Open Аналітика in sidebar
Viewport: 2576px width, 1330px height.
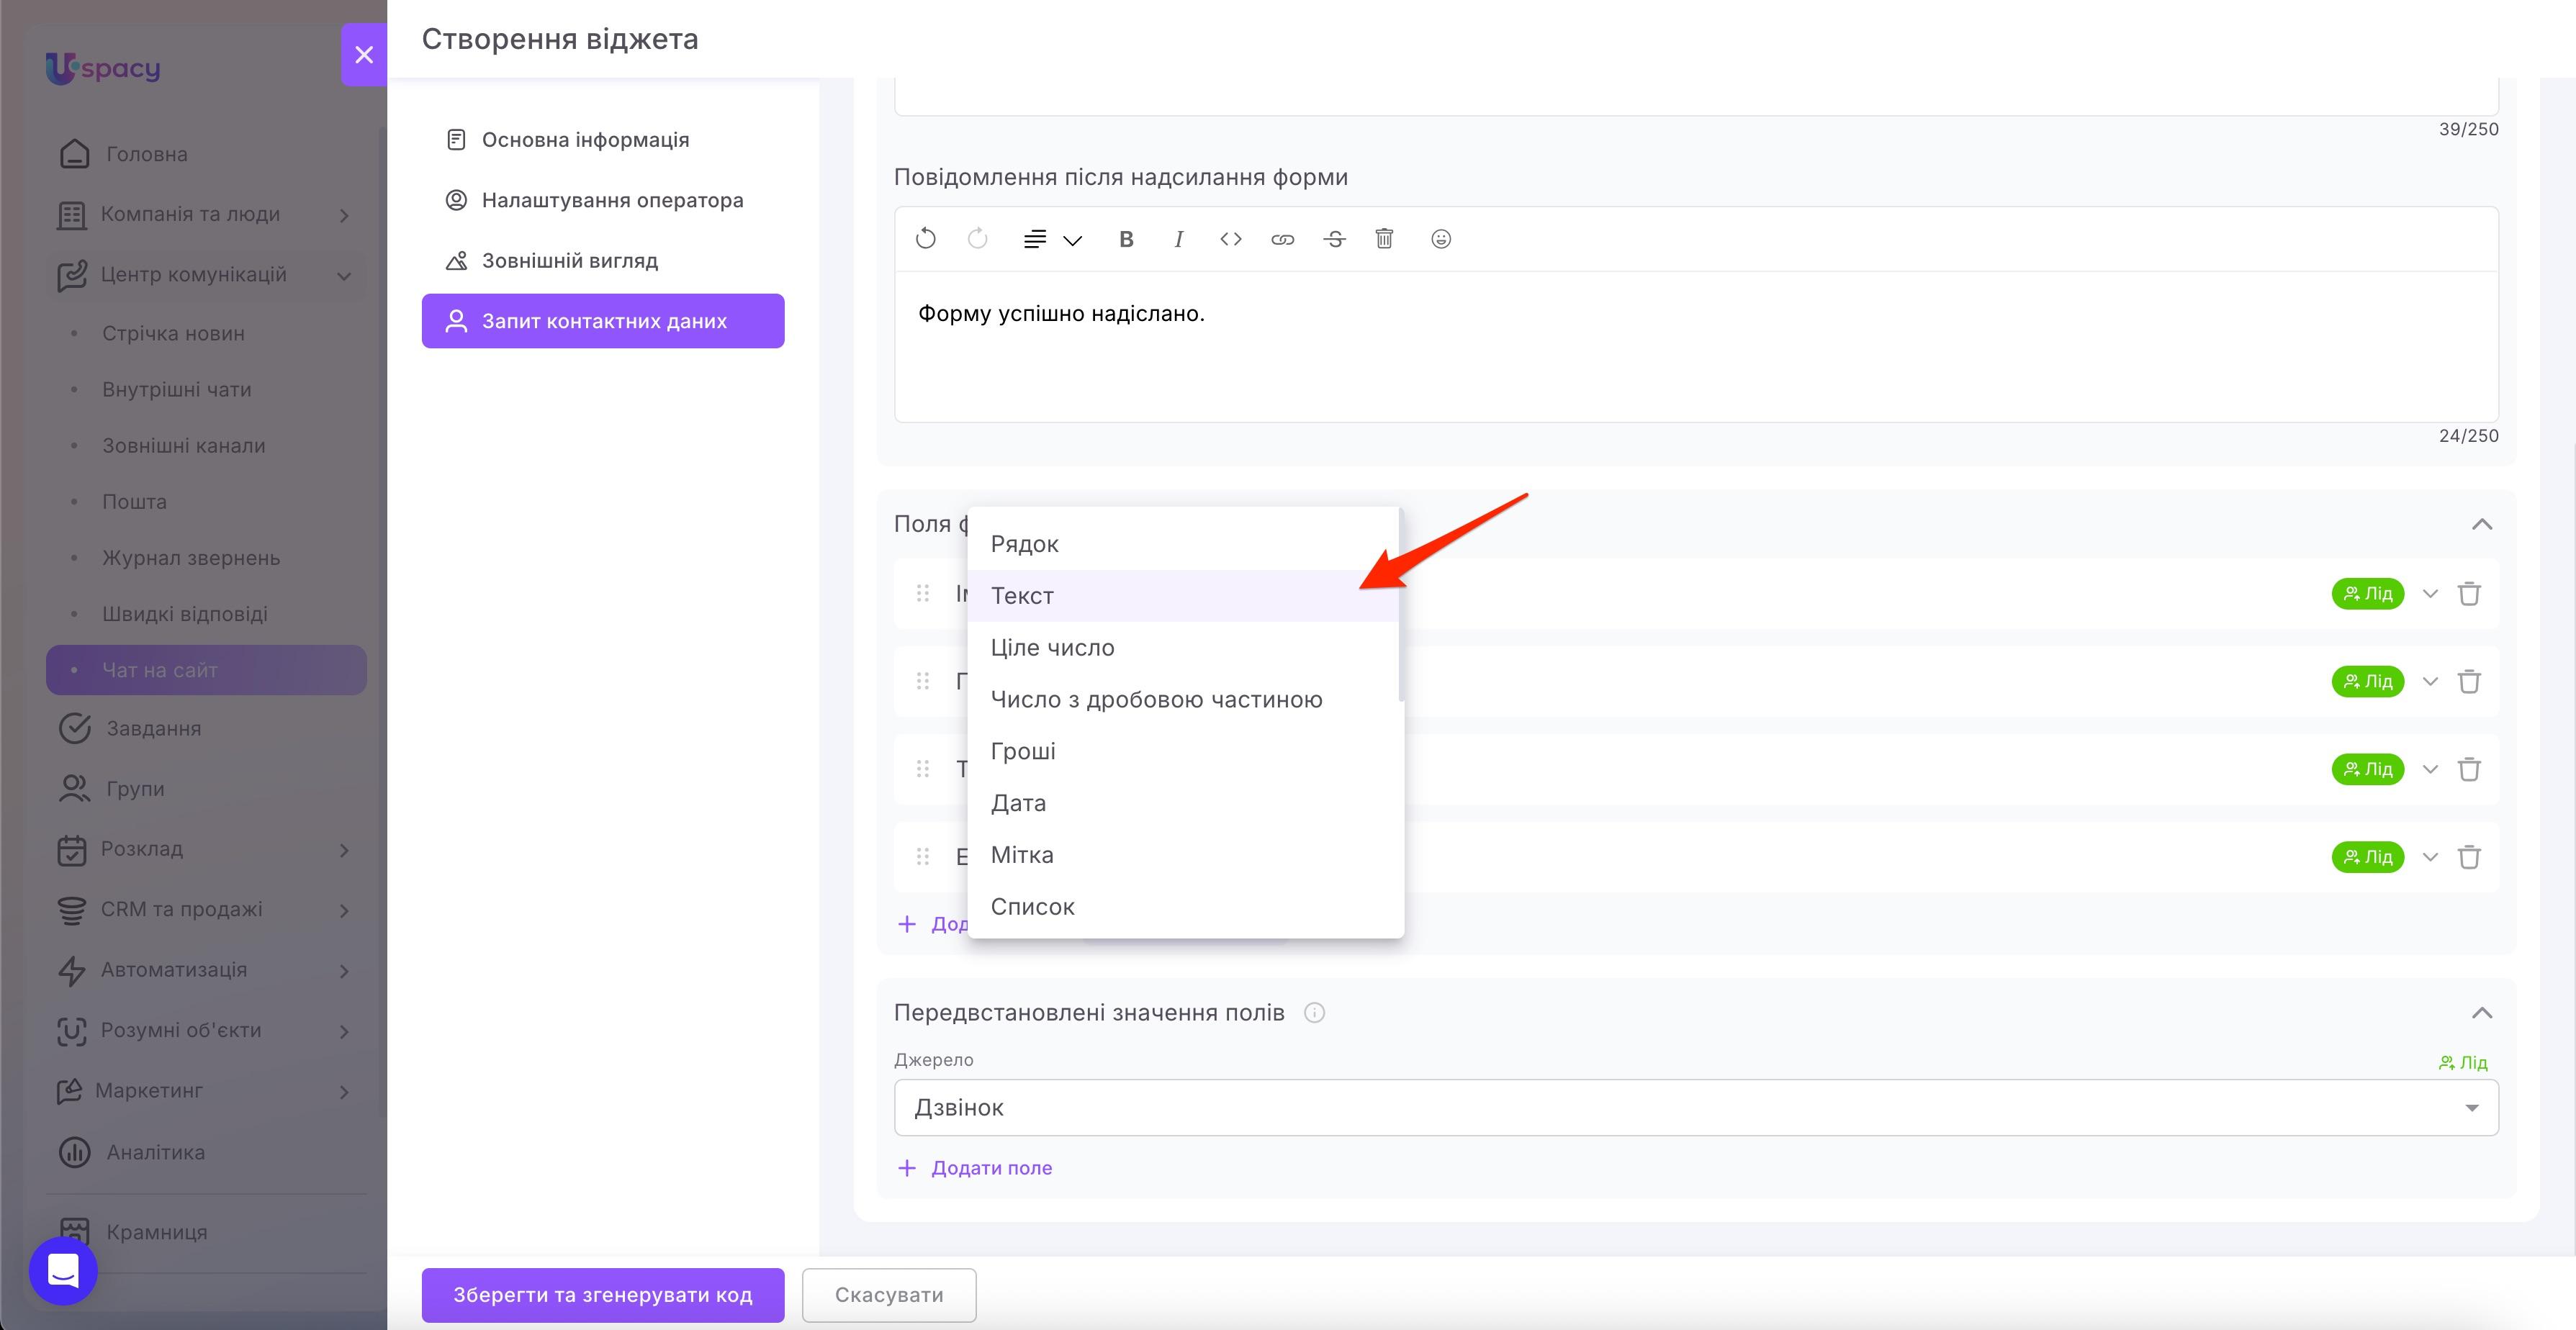[x=206, y=1152]
